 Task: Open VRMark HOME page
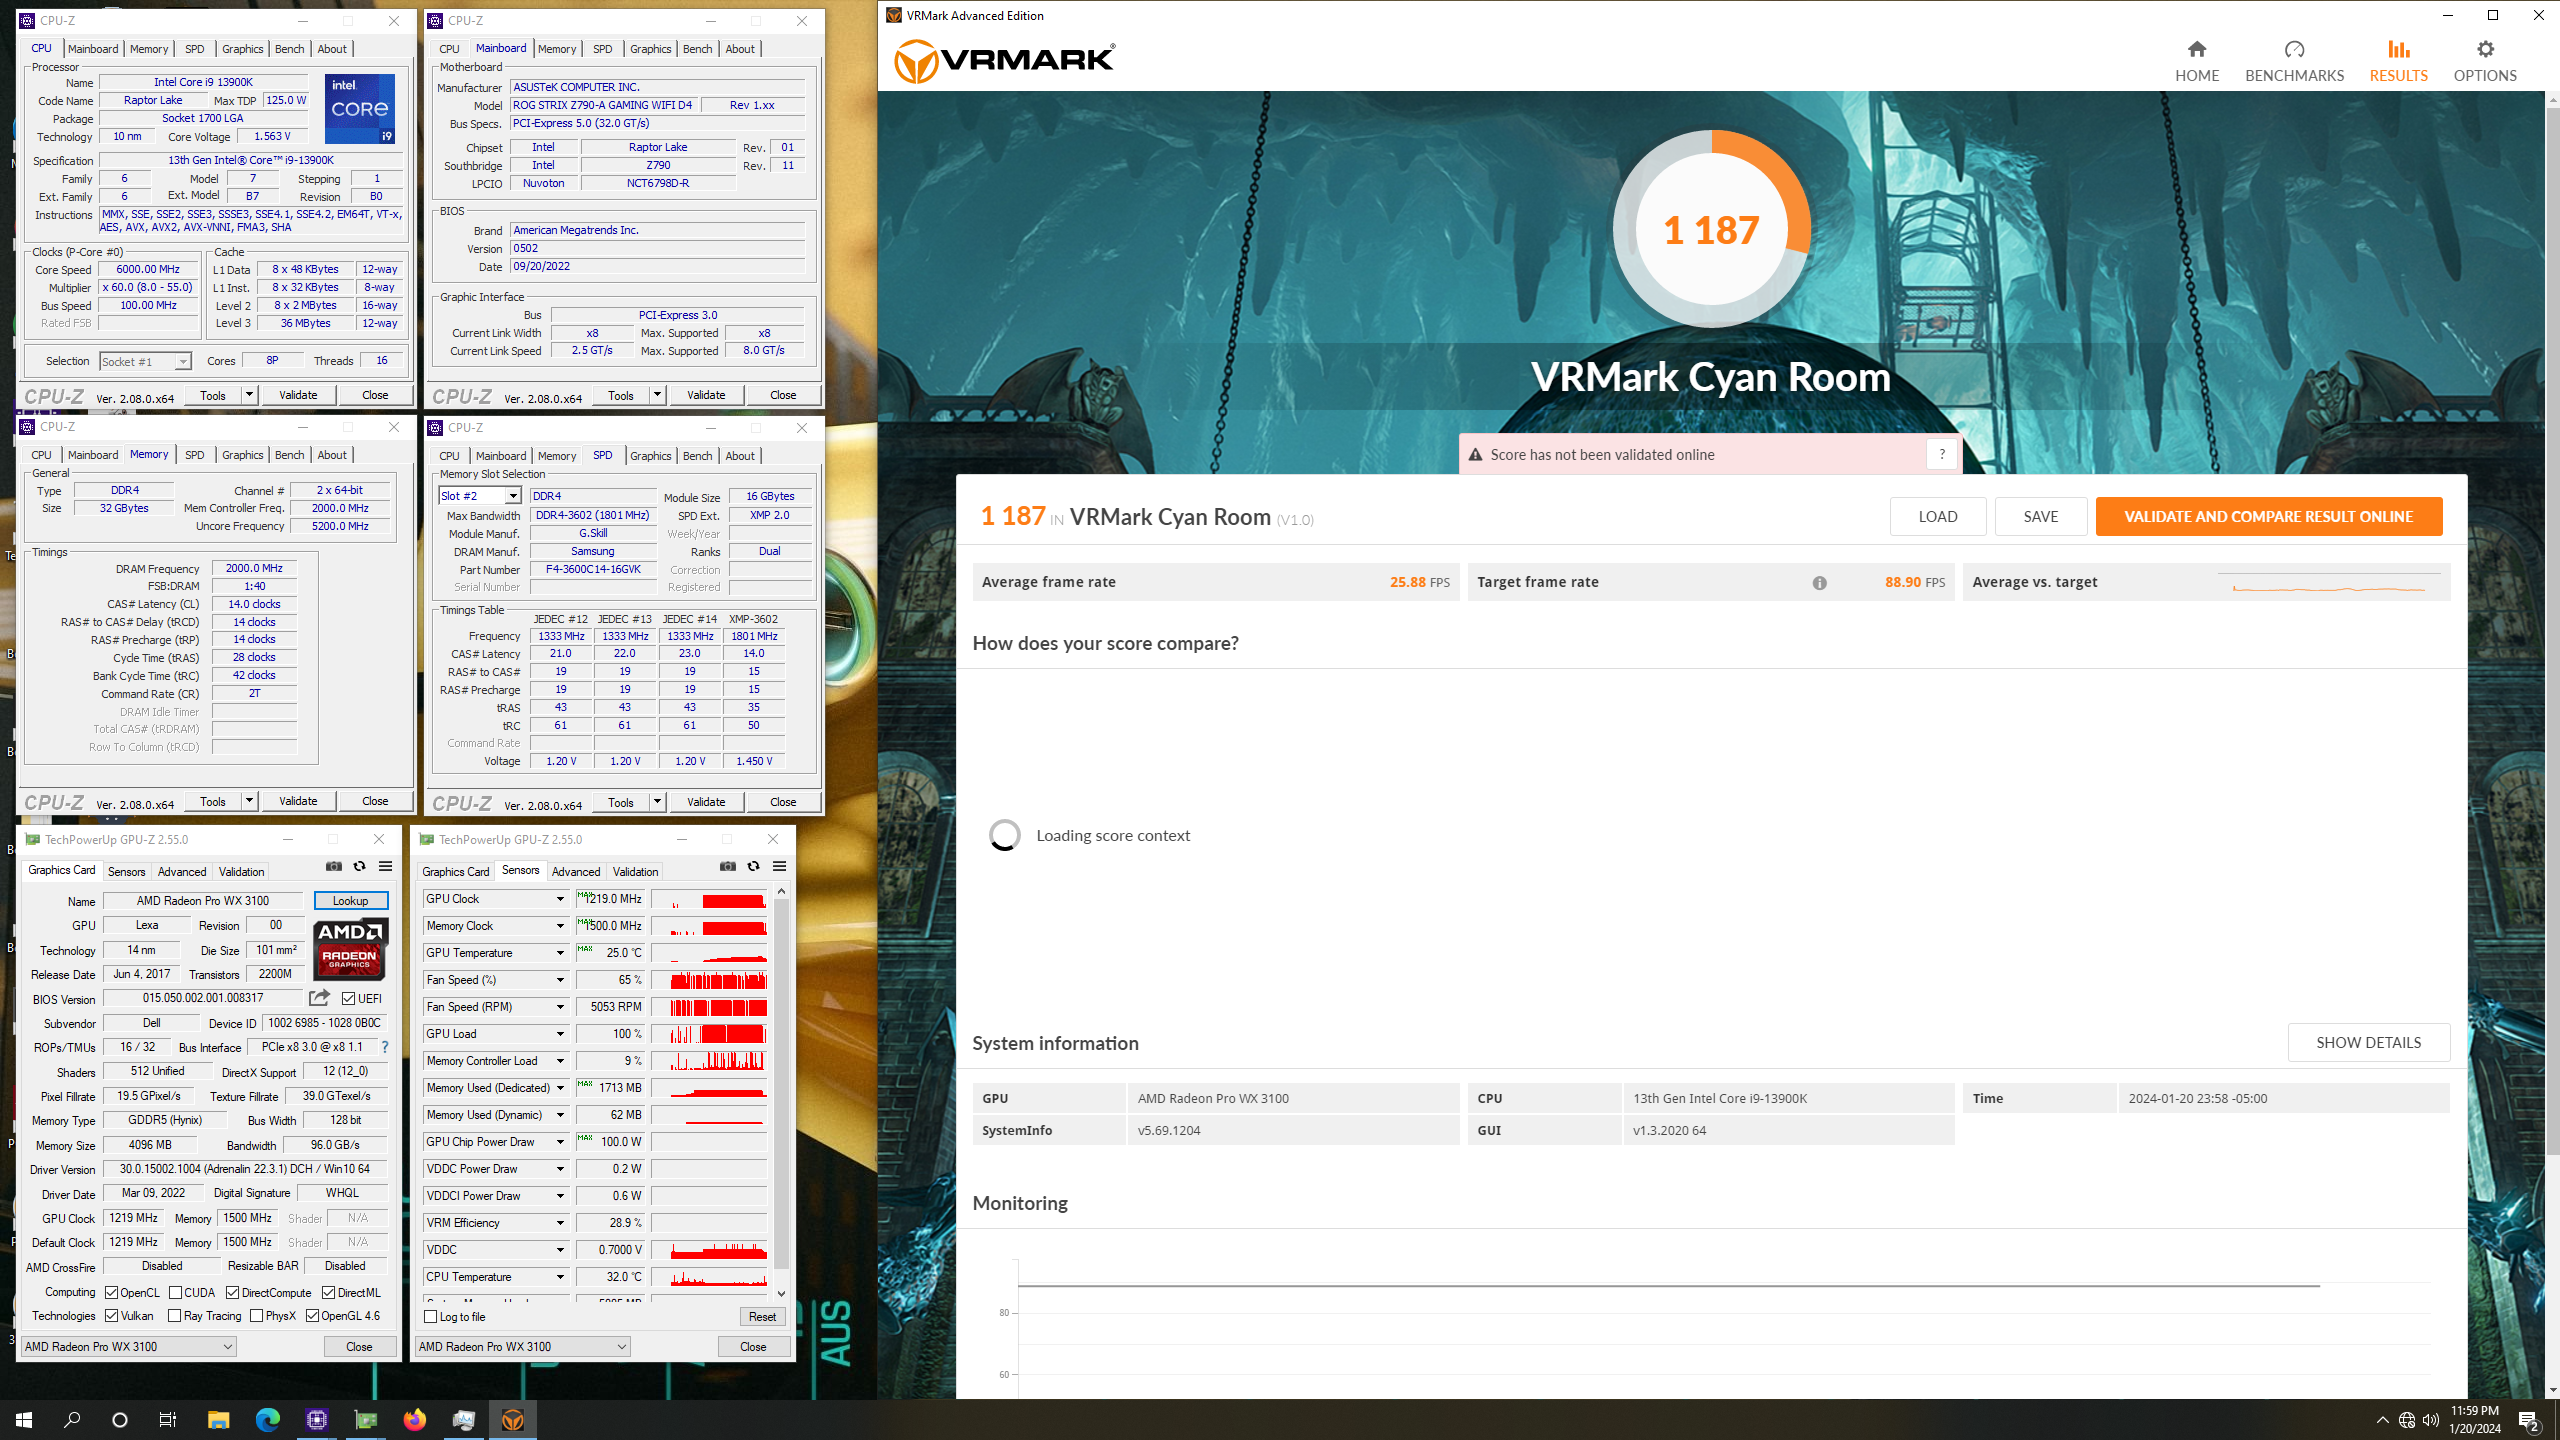(2196, 61)
